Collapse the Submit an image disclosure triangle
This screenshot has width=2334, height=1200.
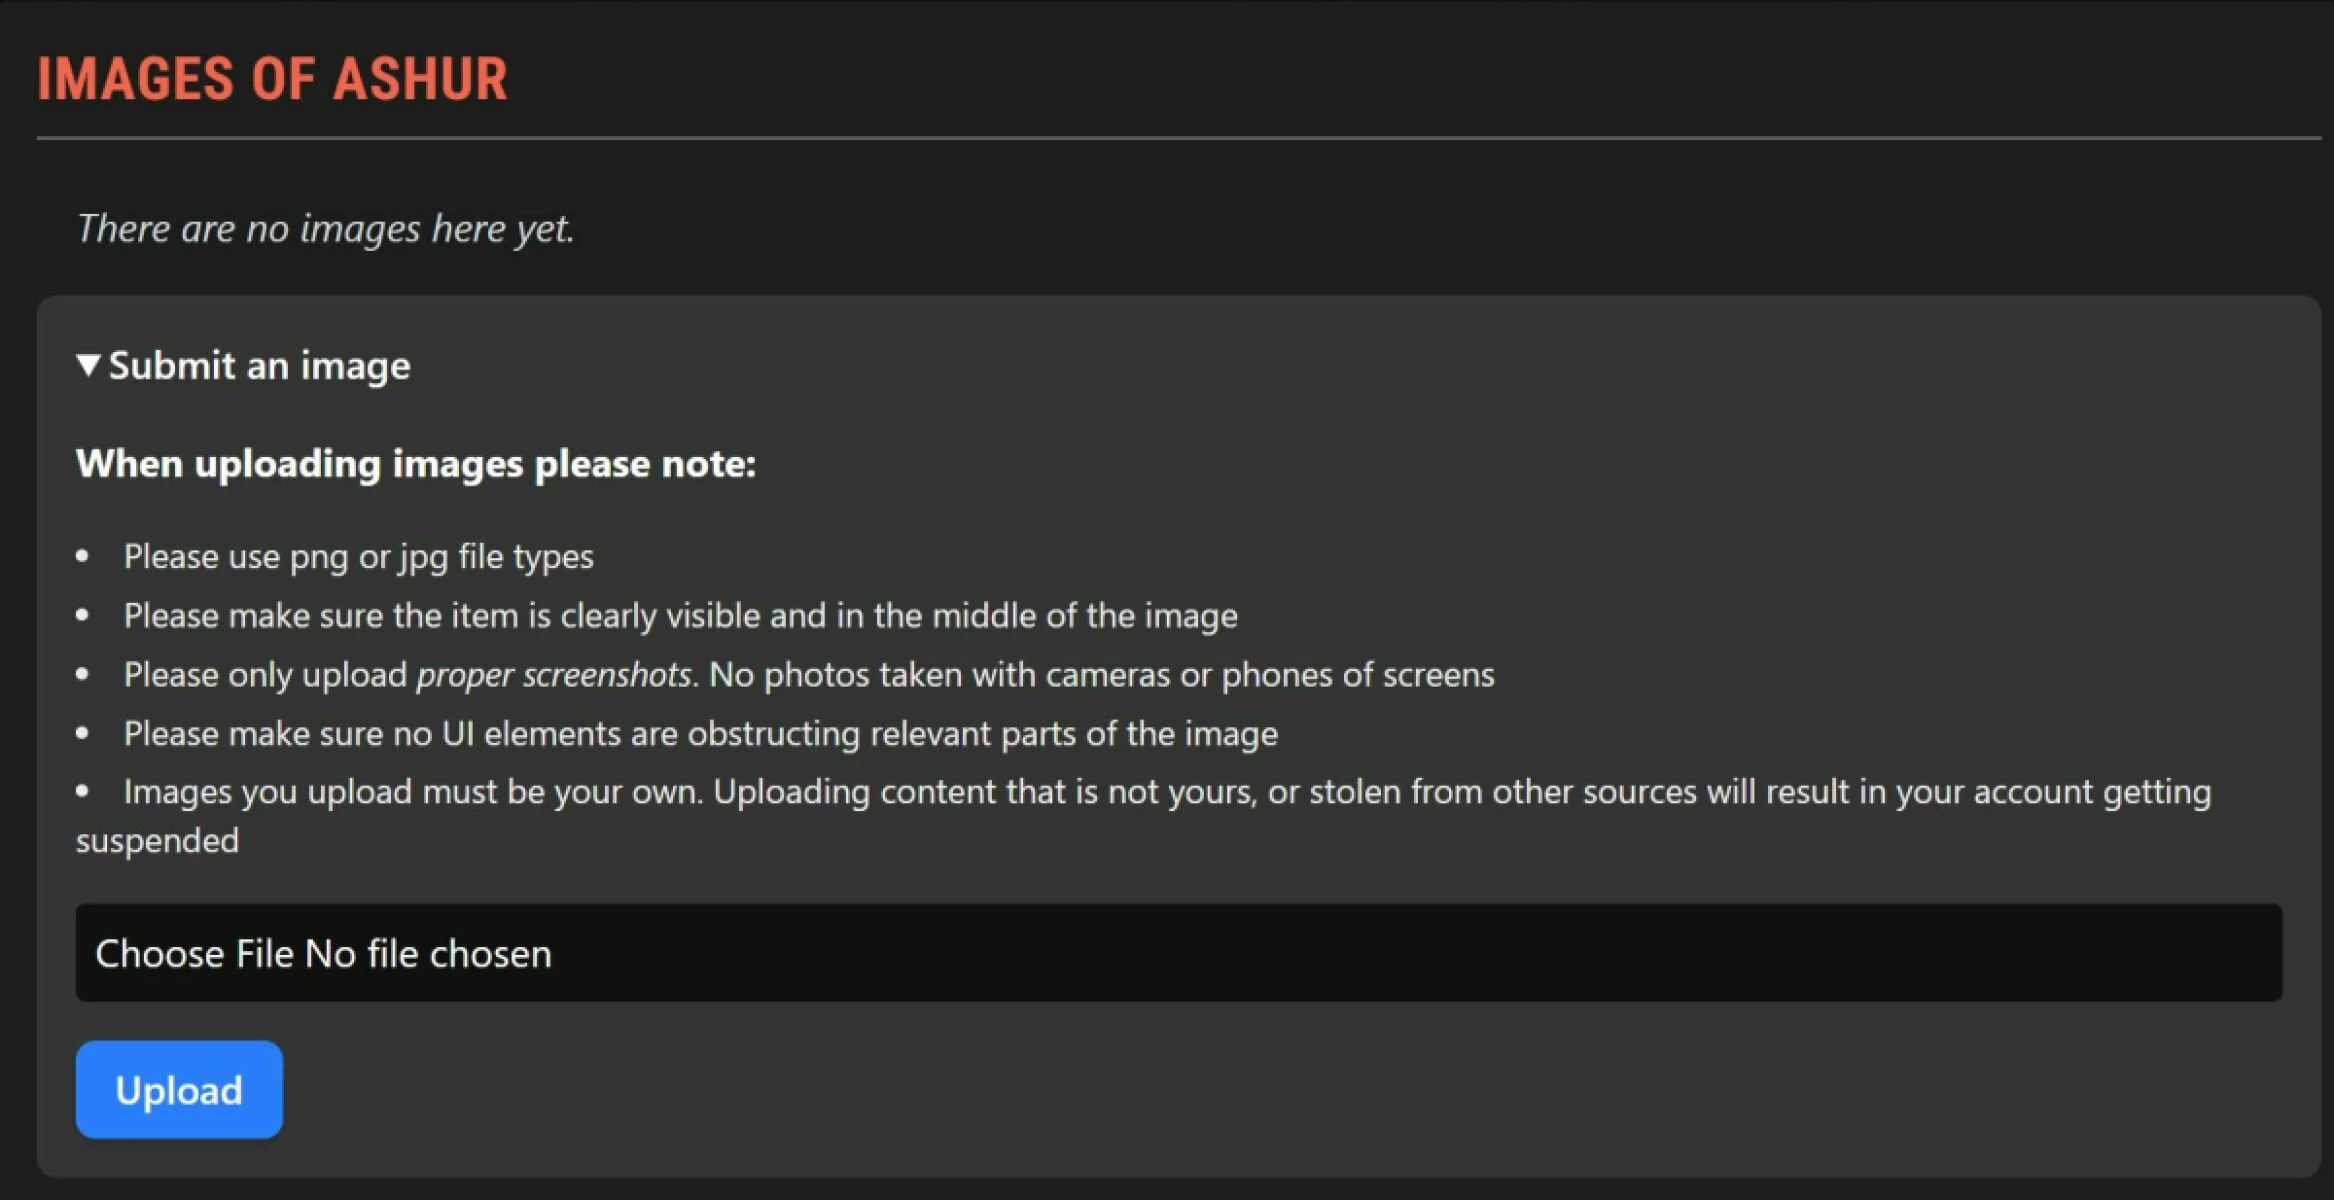(x=88, y=365)
